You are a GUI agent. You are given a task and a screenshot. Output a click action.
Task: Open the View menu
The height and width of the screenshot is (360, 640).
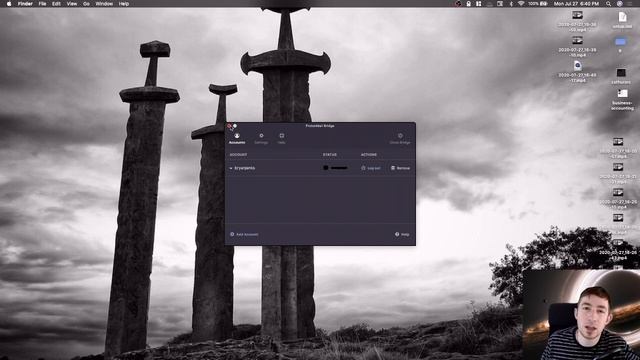click(72, 4)
